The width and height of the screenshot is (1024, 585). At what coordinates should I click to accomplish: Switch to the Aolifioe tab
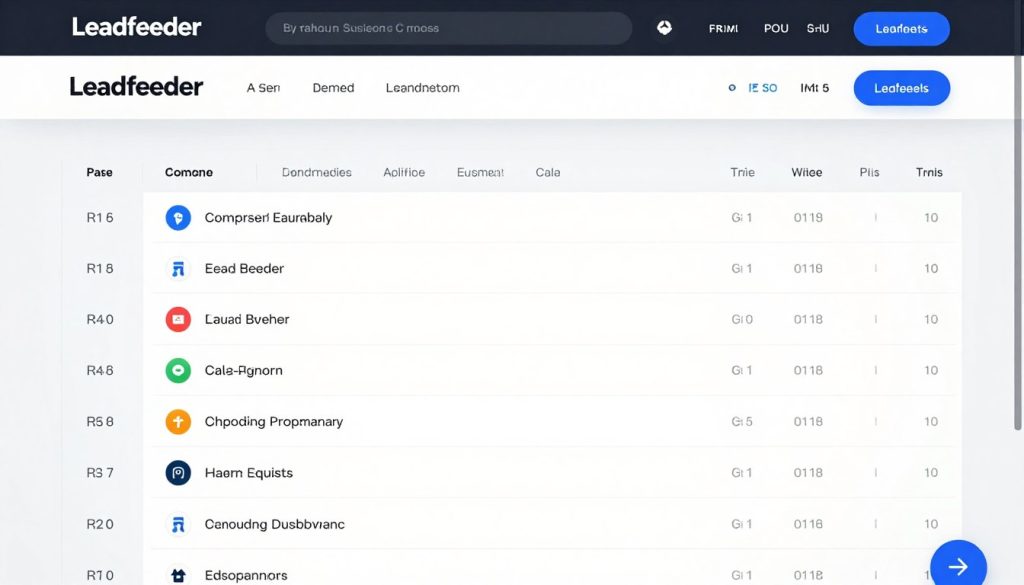pyautogui.click(x=404, y=172)
